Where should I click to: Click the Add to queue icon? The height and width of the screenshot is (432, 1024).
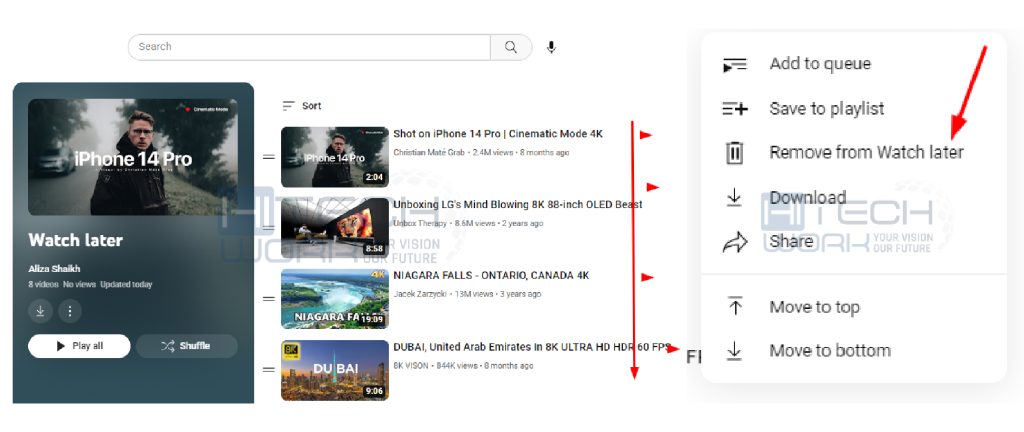[735, 65]
